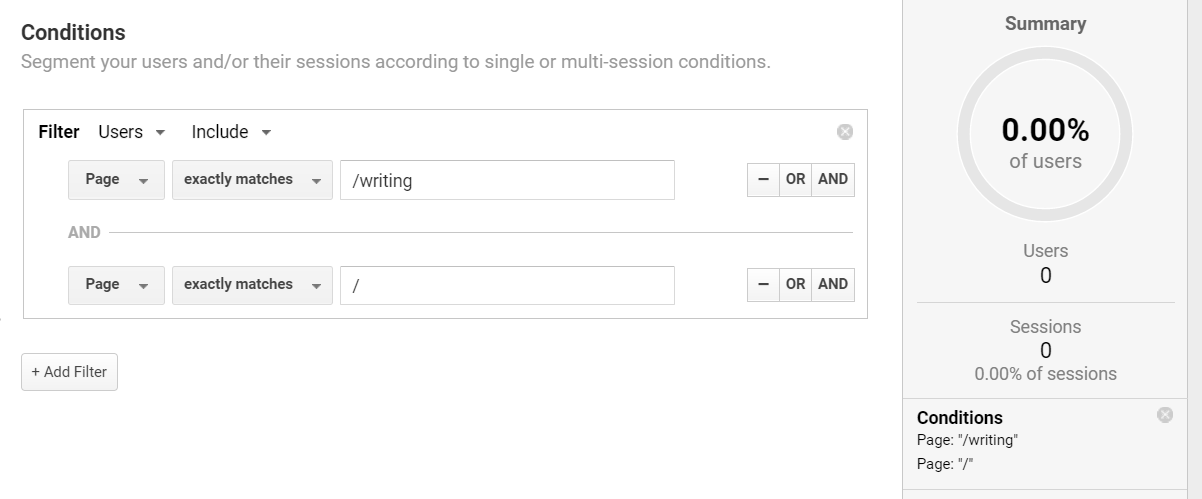Screen dimensions: 1202x499
Task: Add OR condition to the / row
Action: pos(795,285)
